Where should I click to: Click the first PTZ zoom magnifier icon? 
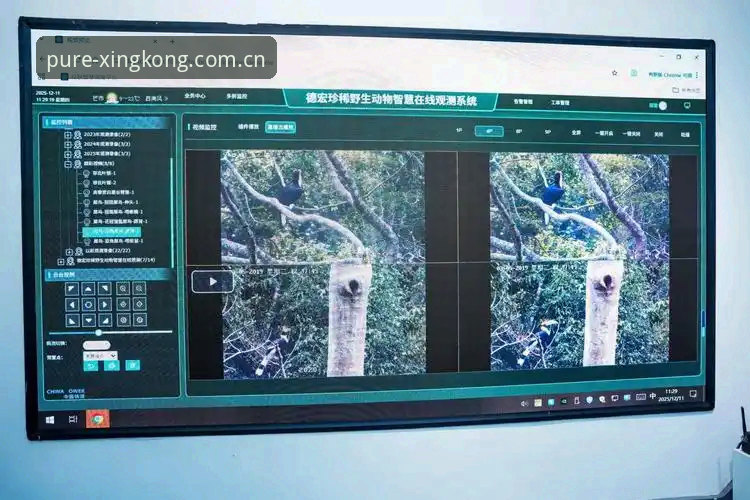[x=123, y=289]
